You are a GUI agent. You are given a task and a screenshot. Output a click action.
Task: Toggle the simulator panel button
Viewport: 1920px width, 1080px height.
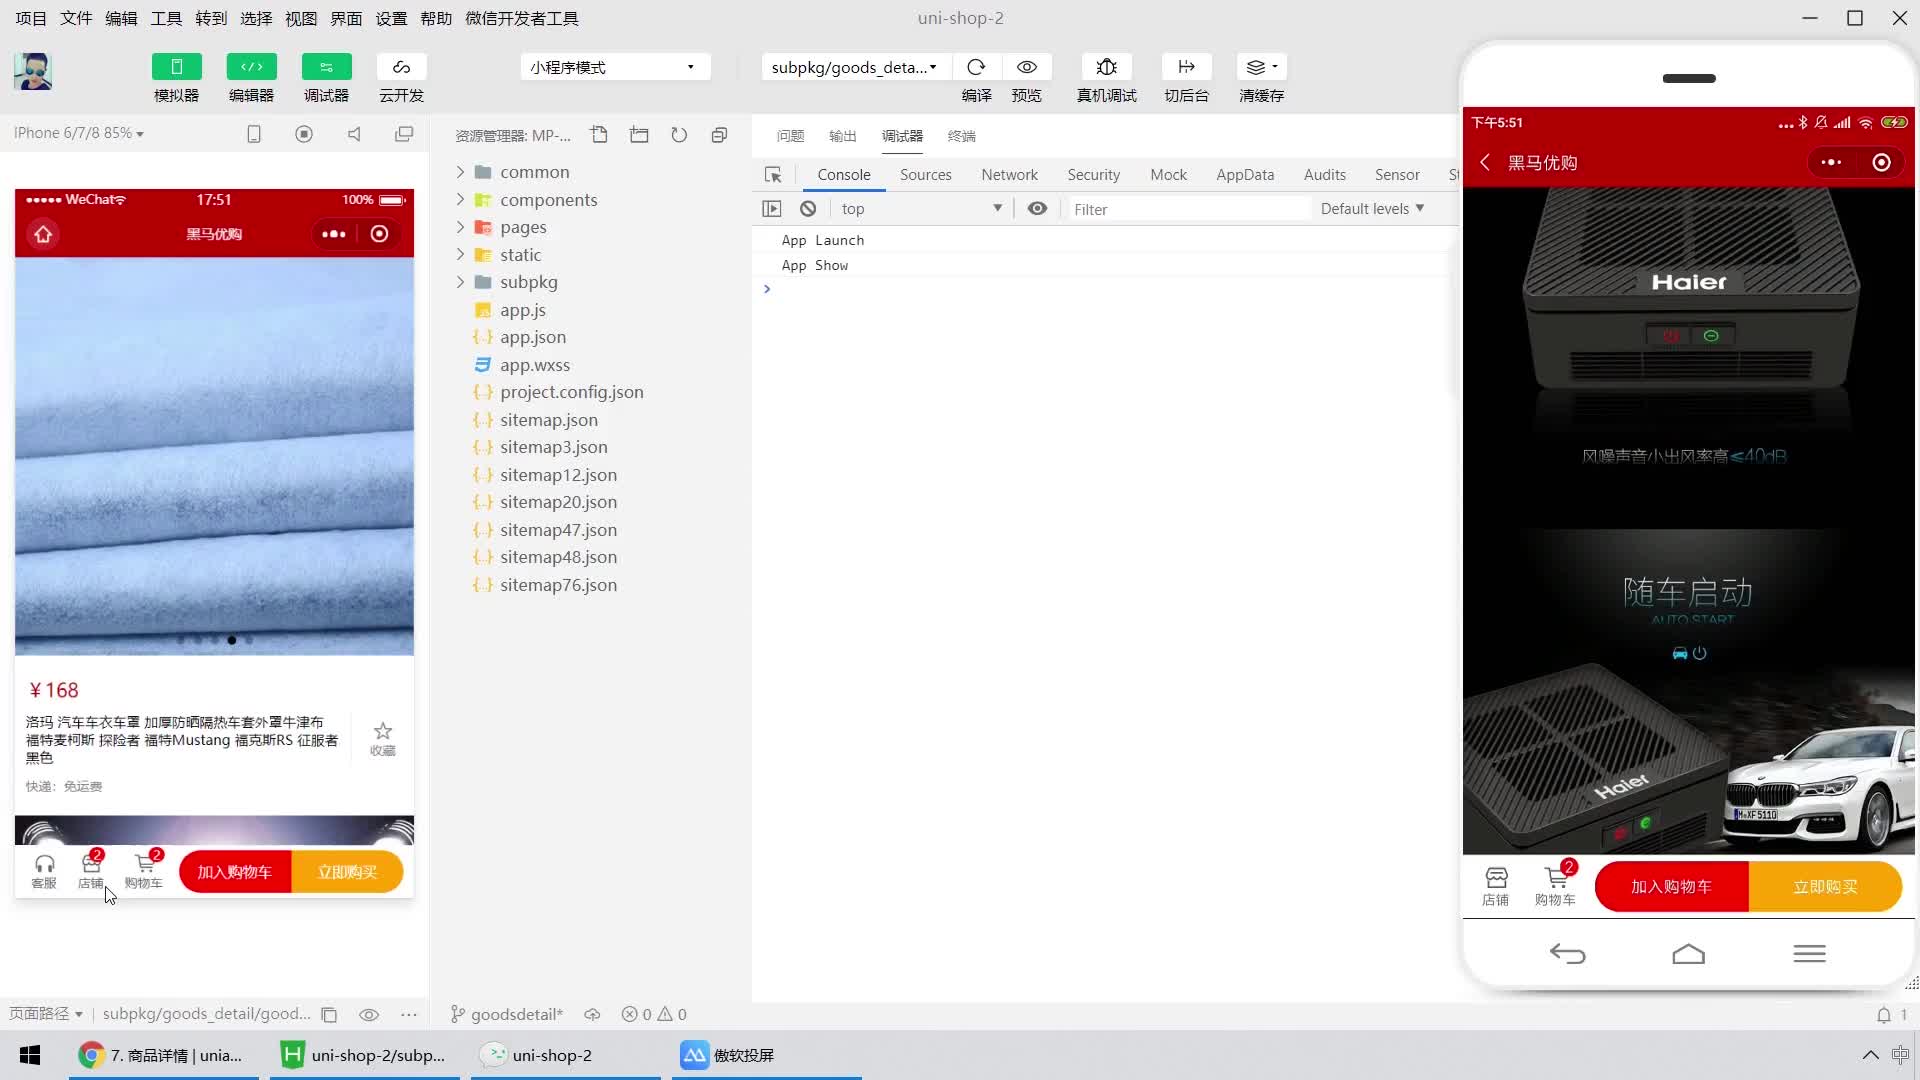tap(176, 67)
